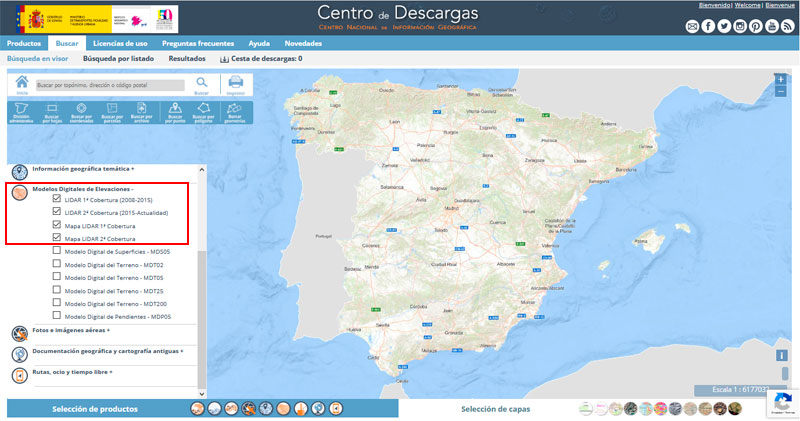Click the Bienvenido language link
Screen dimensions: 800x421
click(x=714, y=5)
